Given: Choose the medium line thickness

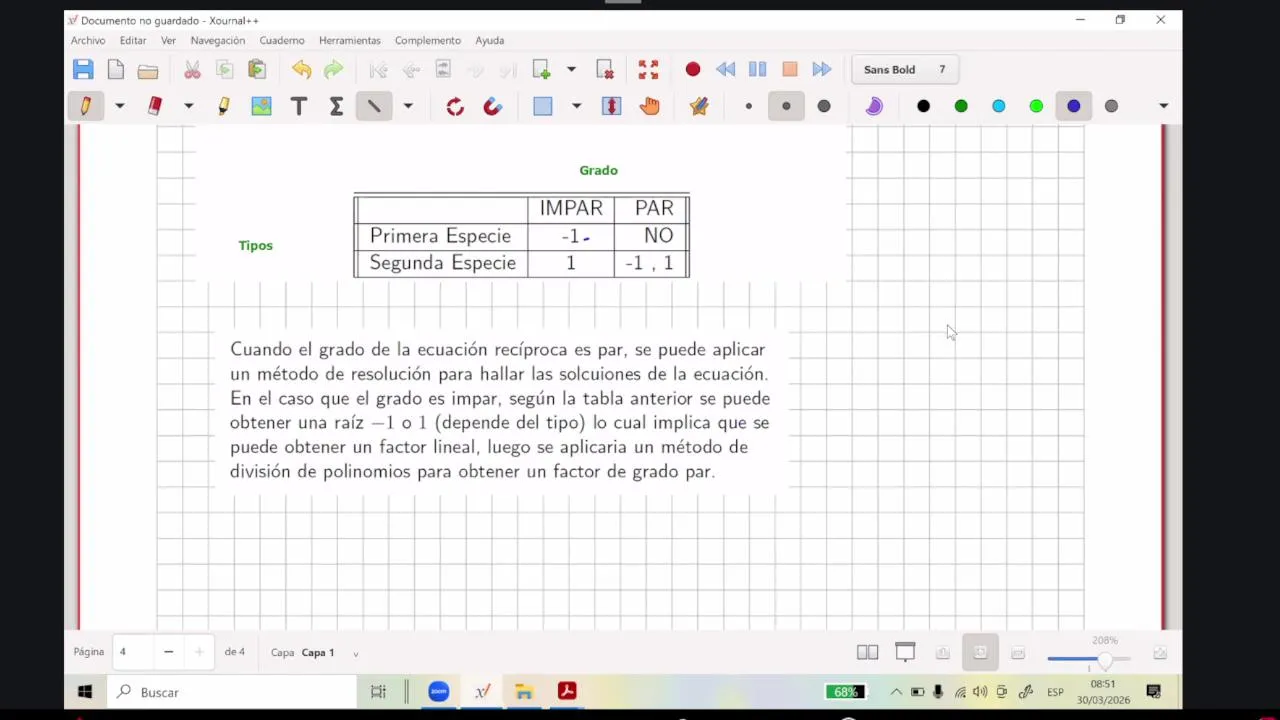Looking at the screenshot, I should click(786, 106).
